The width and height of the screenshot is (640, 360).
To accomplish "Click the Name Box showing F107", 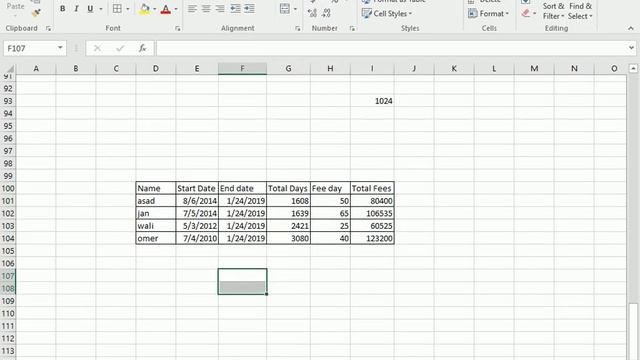I will click(29, 48).
